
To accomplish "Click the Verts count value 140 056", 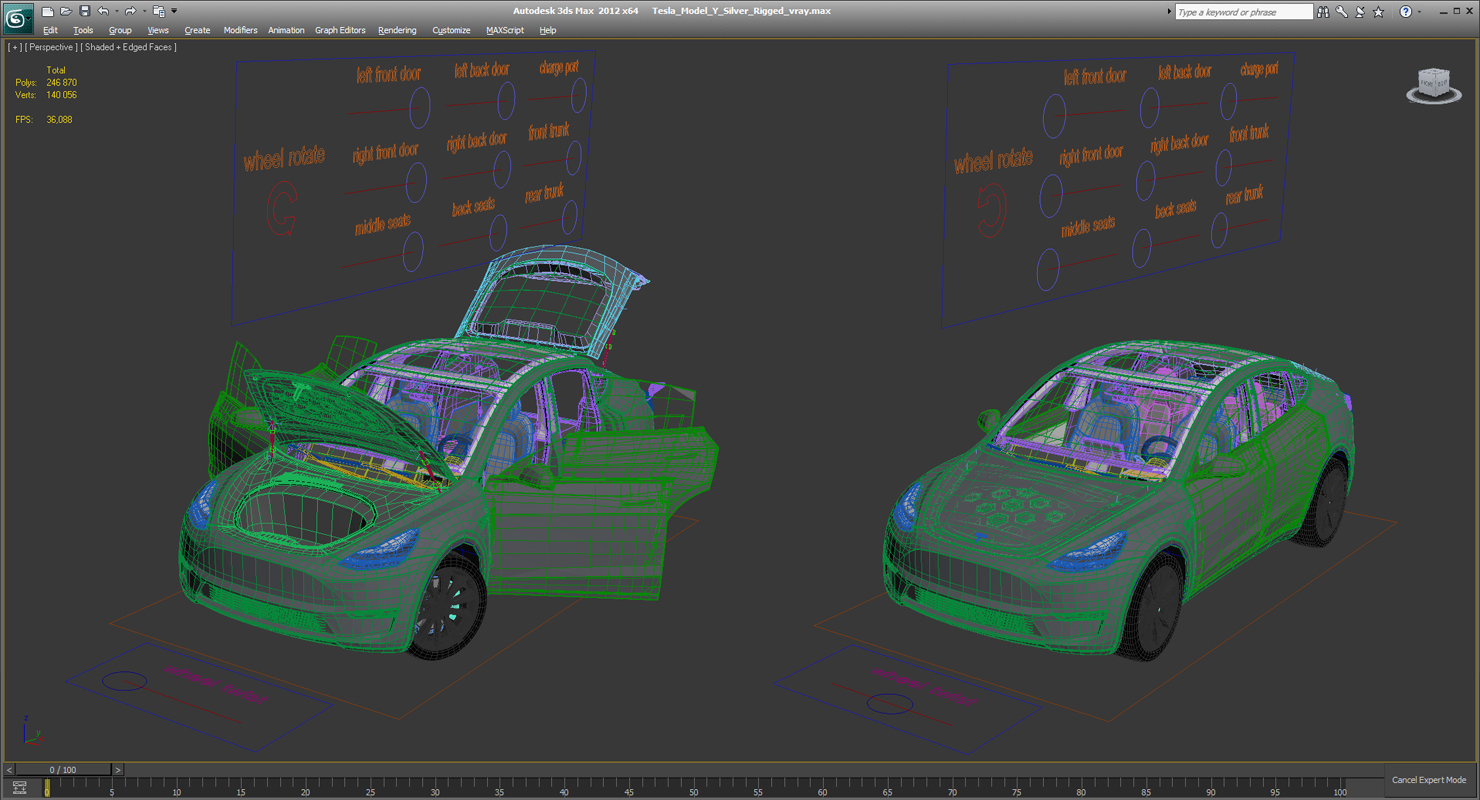I will (x=61, y=95).
